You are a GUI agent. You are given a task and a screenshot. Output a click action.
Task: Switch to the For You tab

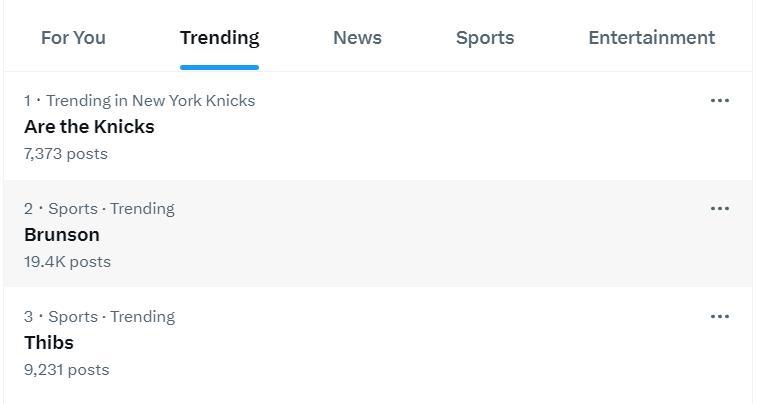coord(73,38)
